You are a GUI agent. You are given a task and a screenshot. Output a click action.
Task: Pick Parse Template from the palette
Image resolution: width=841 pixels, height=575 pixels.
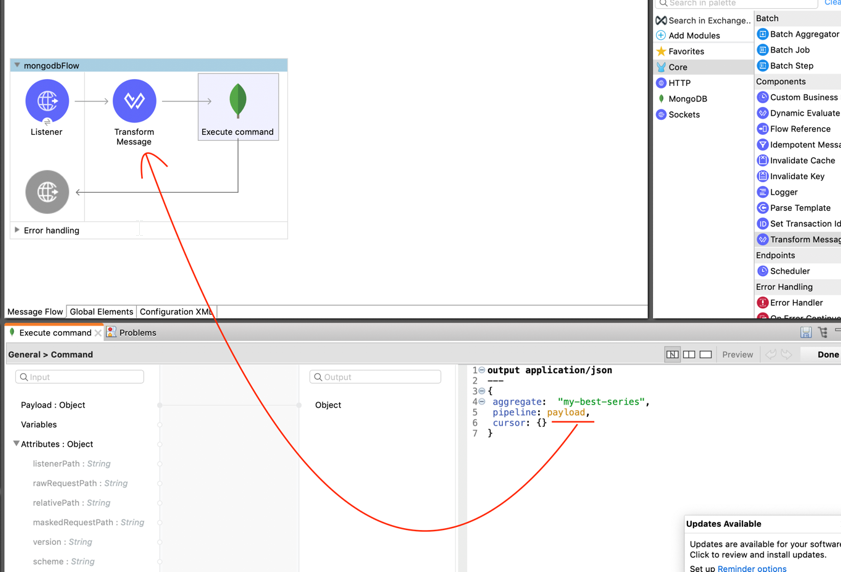[794, 208]
